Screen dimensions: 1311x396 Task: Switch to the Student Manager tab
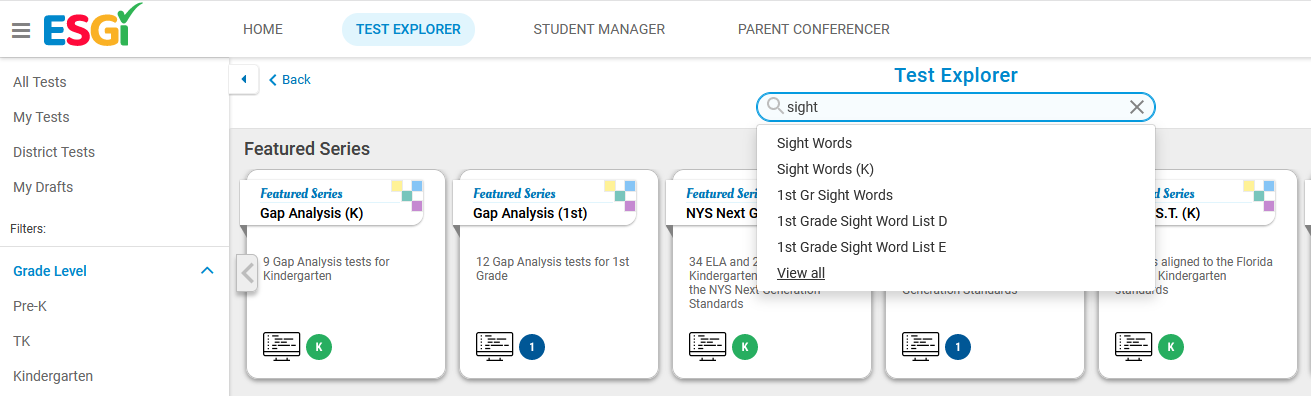[x=599, y=29]
